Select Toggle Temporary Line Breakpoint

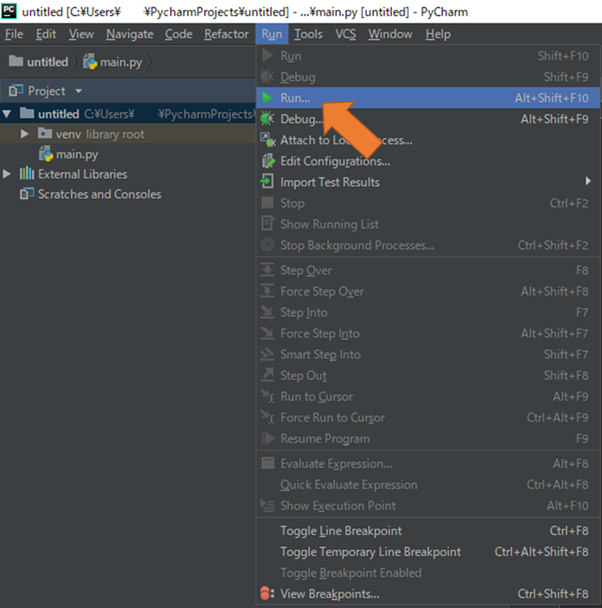(428, 551)
